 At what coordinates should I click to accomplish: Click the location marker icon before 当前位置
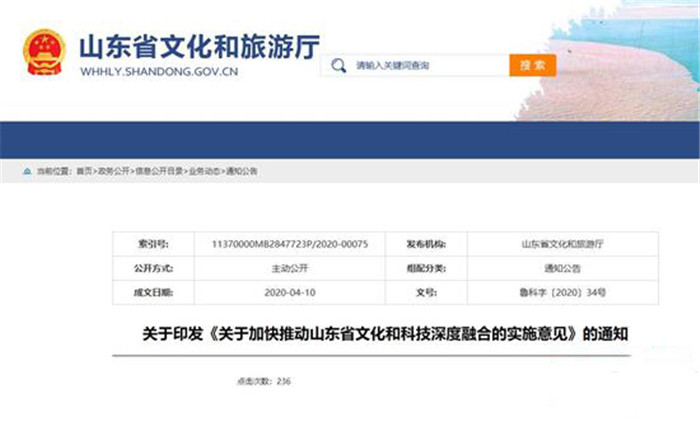[29, 172]
